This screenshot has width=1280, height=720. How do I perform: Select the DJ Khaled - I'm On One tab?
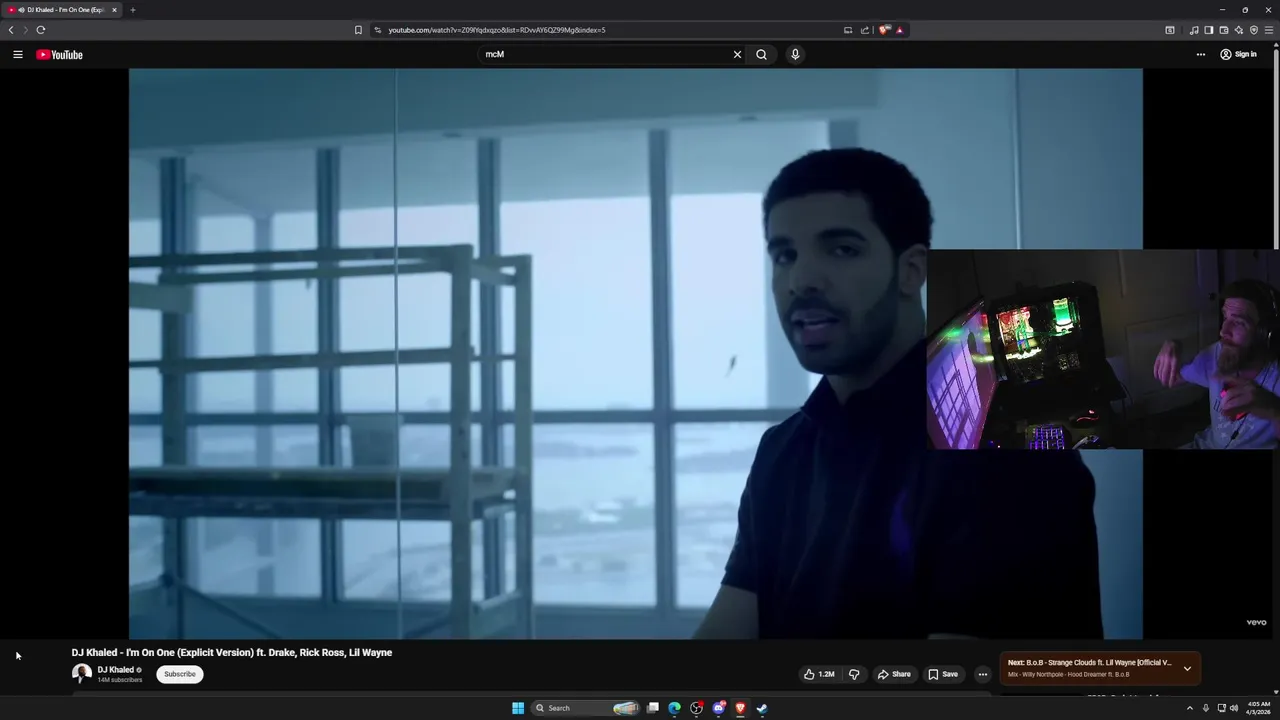pos(62,10)
